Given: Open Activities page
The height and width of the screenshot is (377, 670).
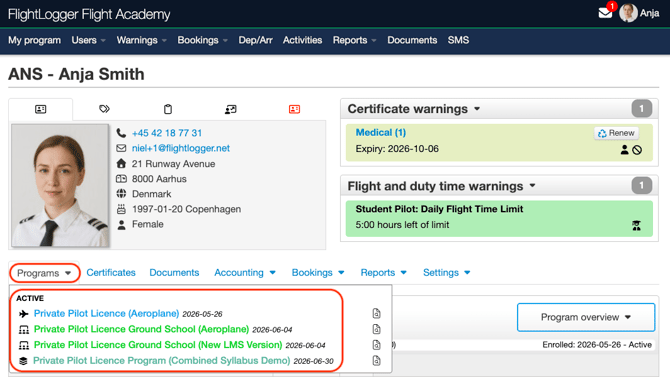Looking at the screenshot, I should coord(303,40).
